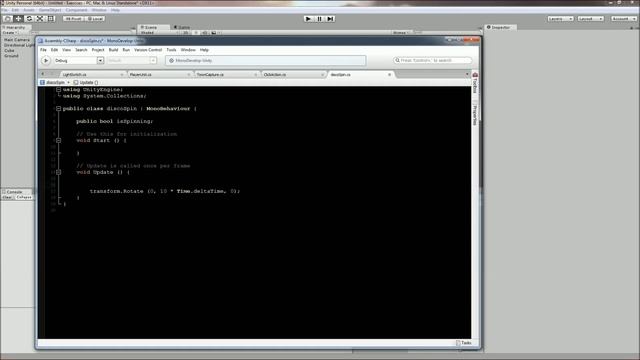Select Cube in the Hierarchy

tap(9, 51)
